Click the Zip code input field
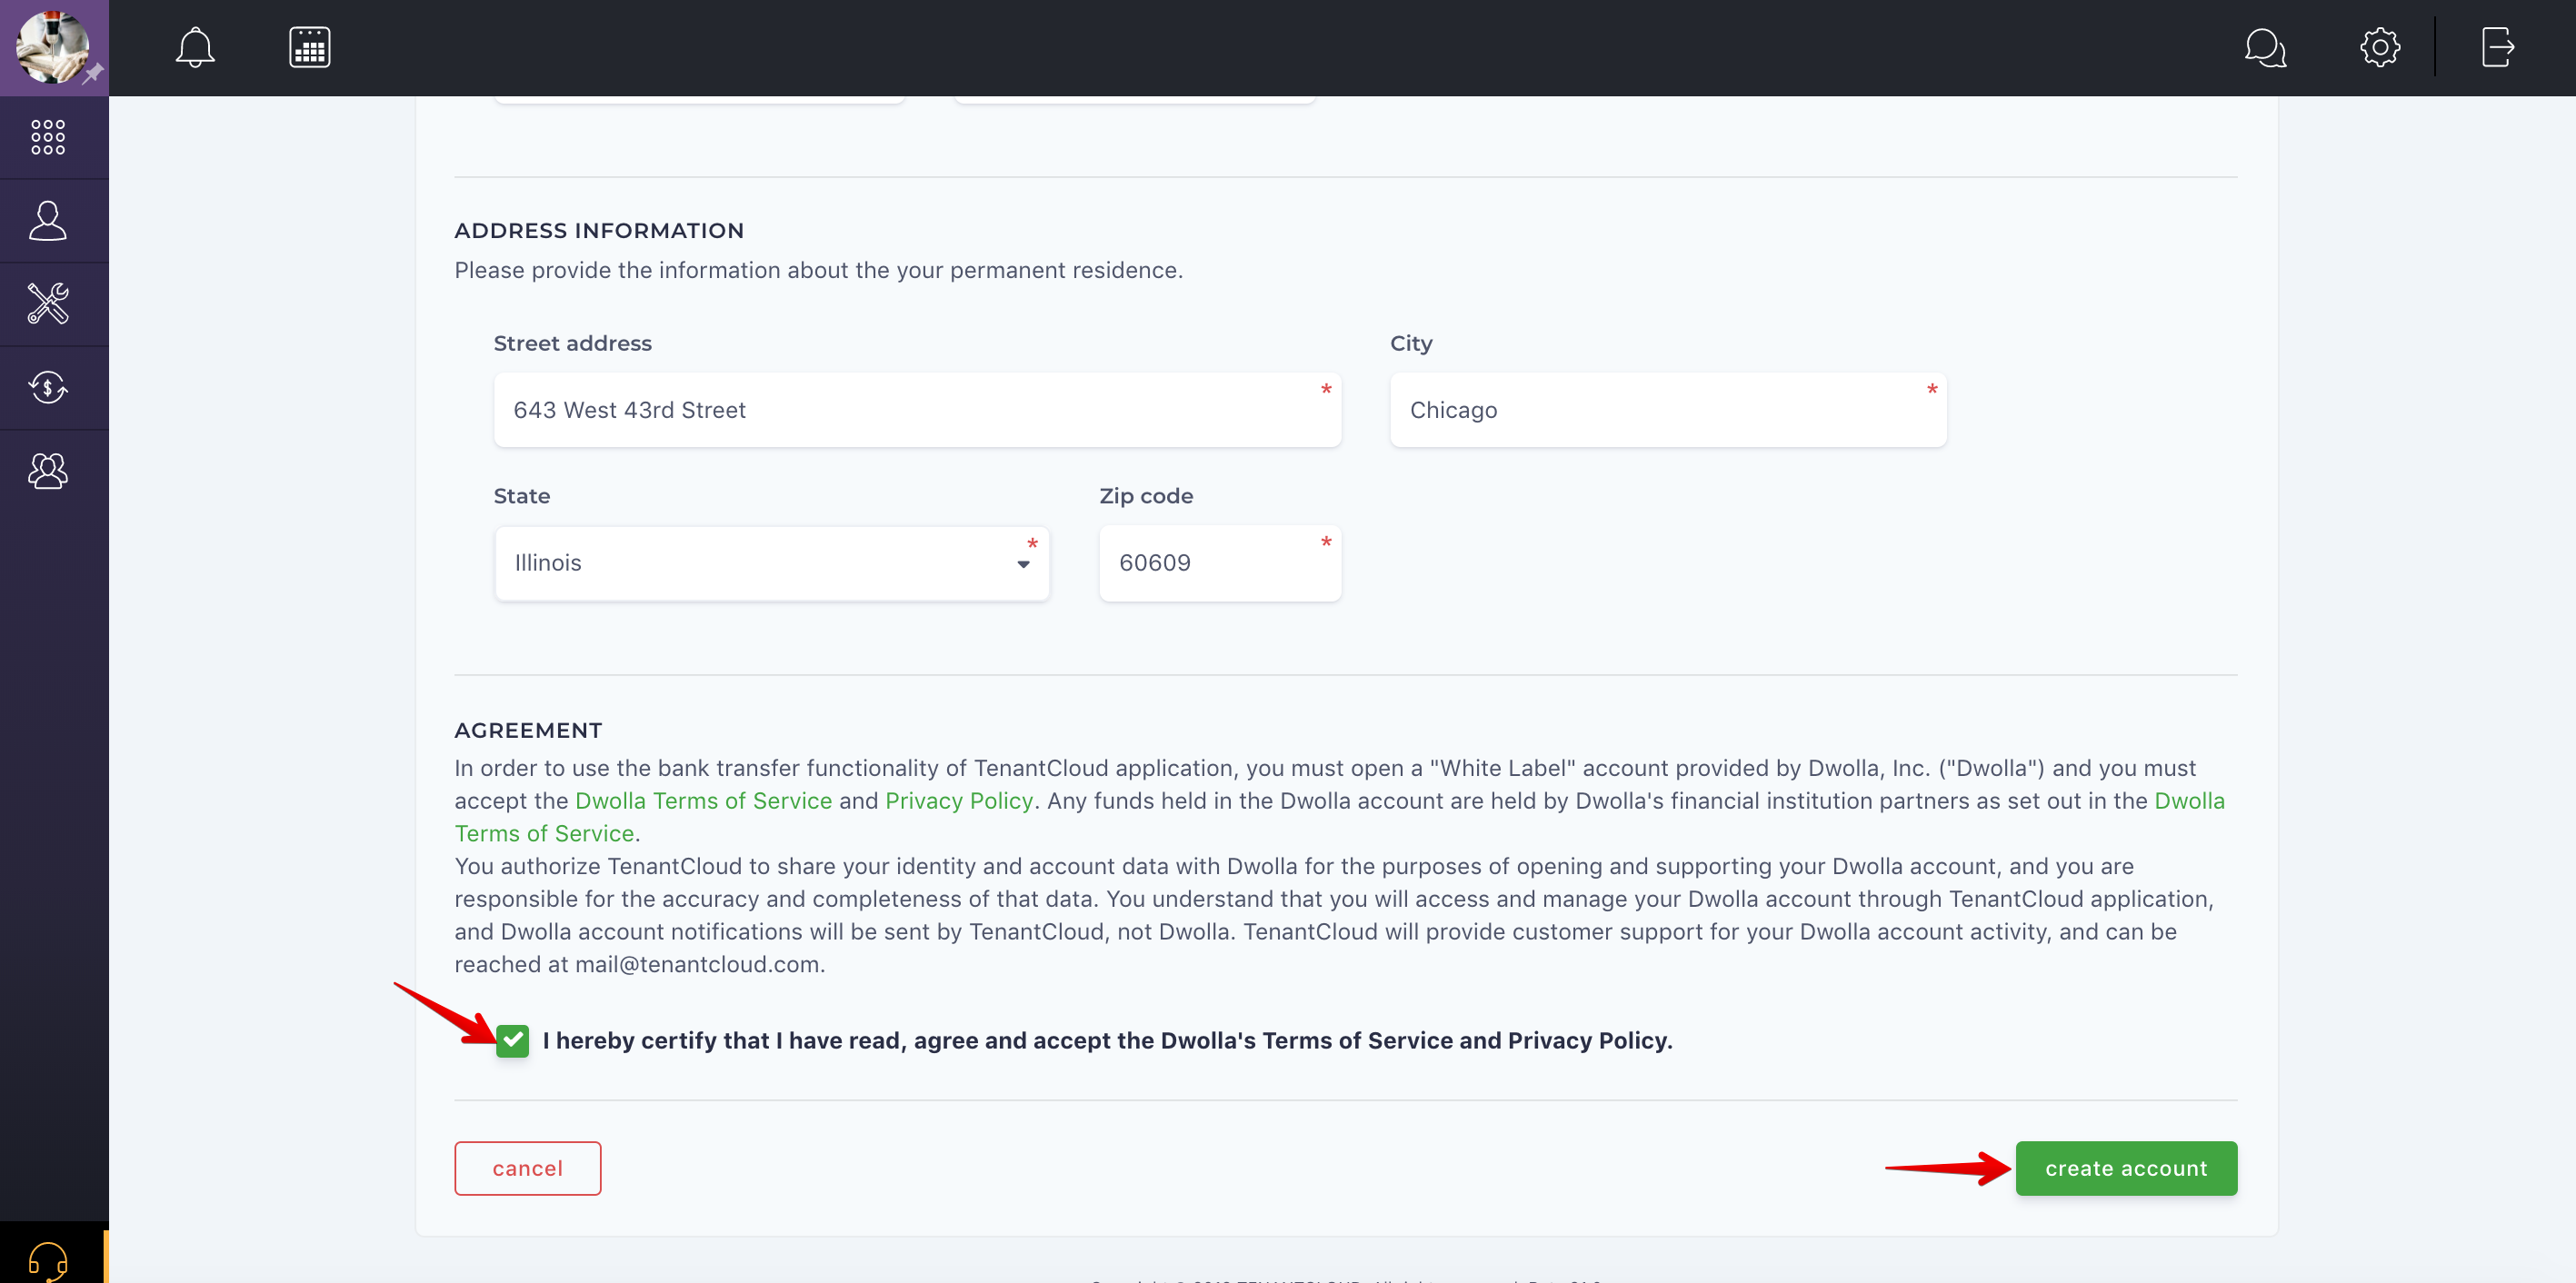2576x1283 pixels. point(1219,564)
